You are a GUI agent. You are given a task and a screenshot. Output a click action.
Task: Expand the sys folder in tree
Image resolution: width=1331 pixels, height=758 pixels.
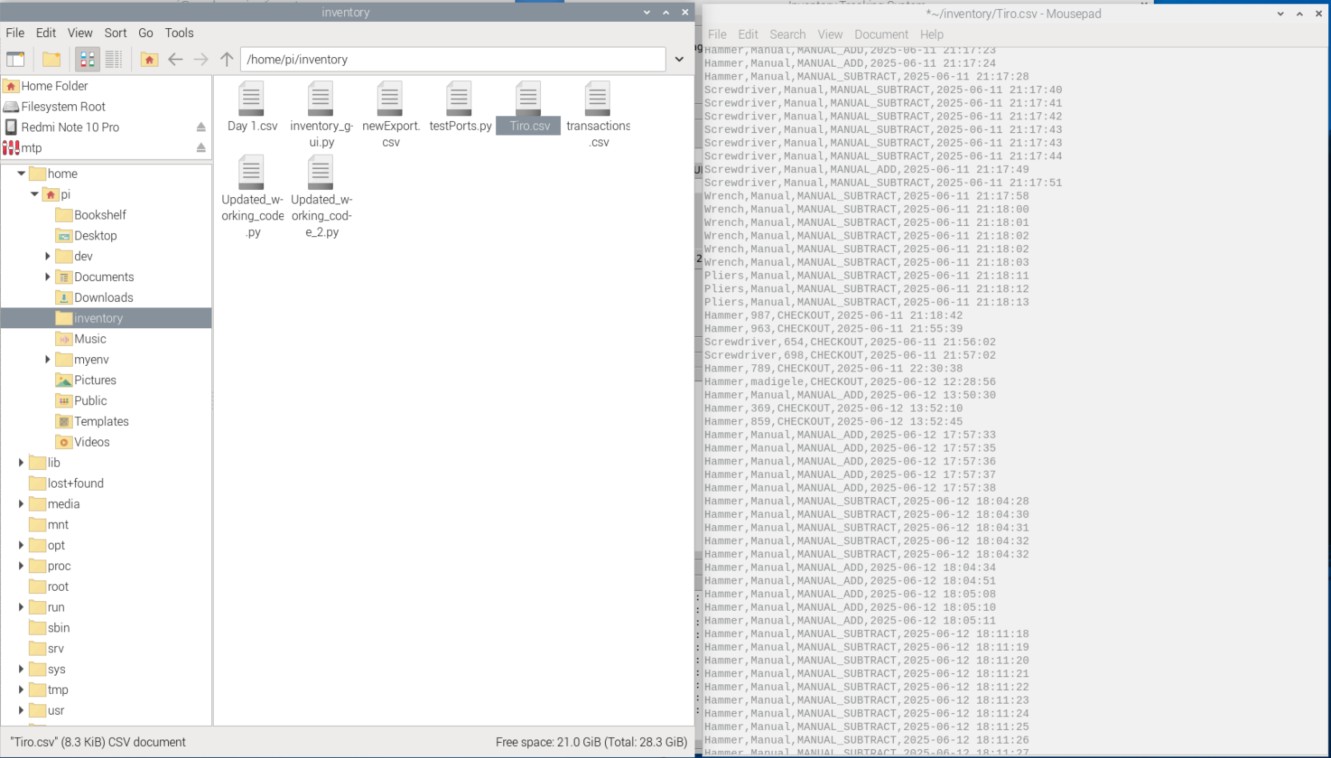[21, 669]
